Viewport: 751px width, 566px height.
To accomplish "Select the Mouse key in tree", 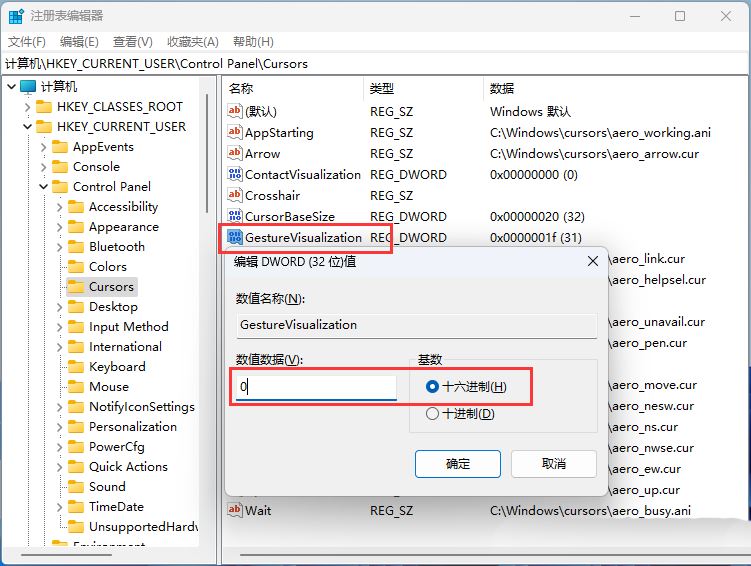I will tap(108, 387).
